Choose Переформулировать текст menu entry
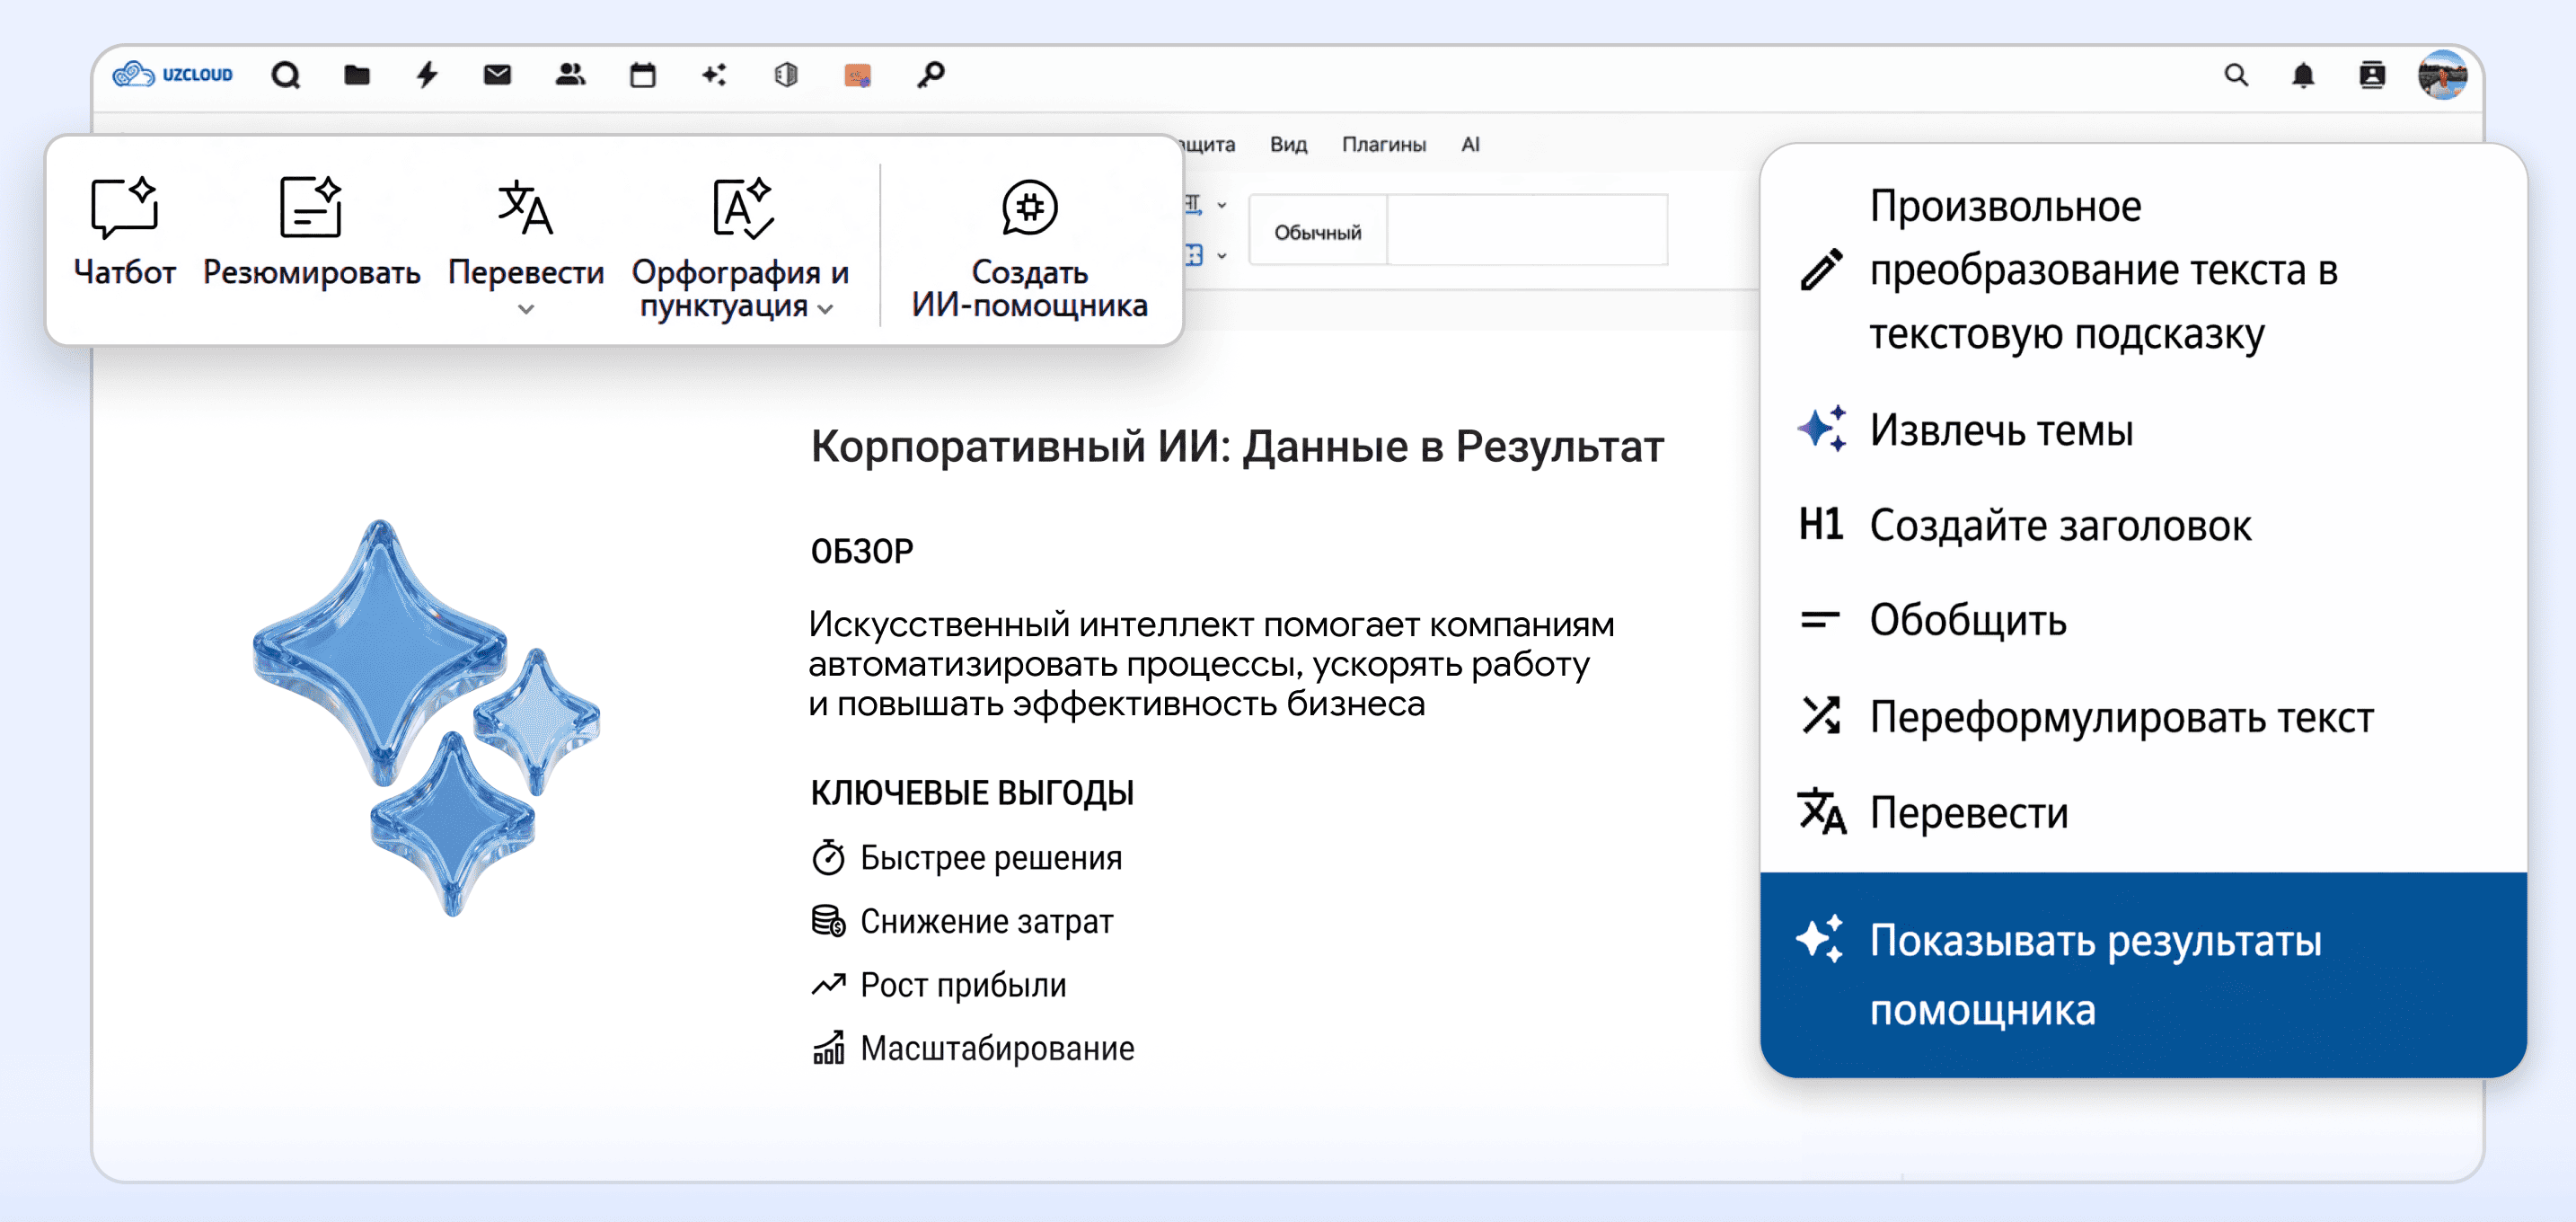 click(2143, 716)
